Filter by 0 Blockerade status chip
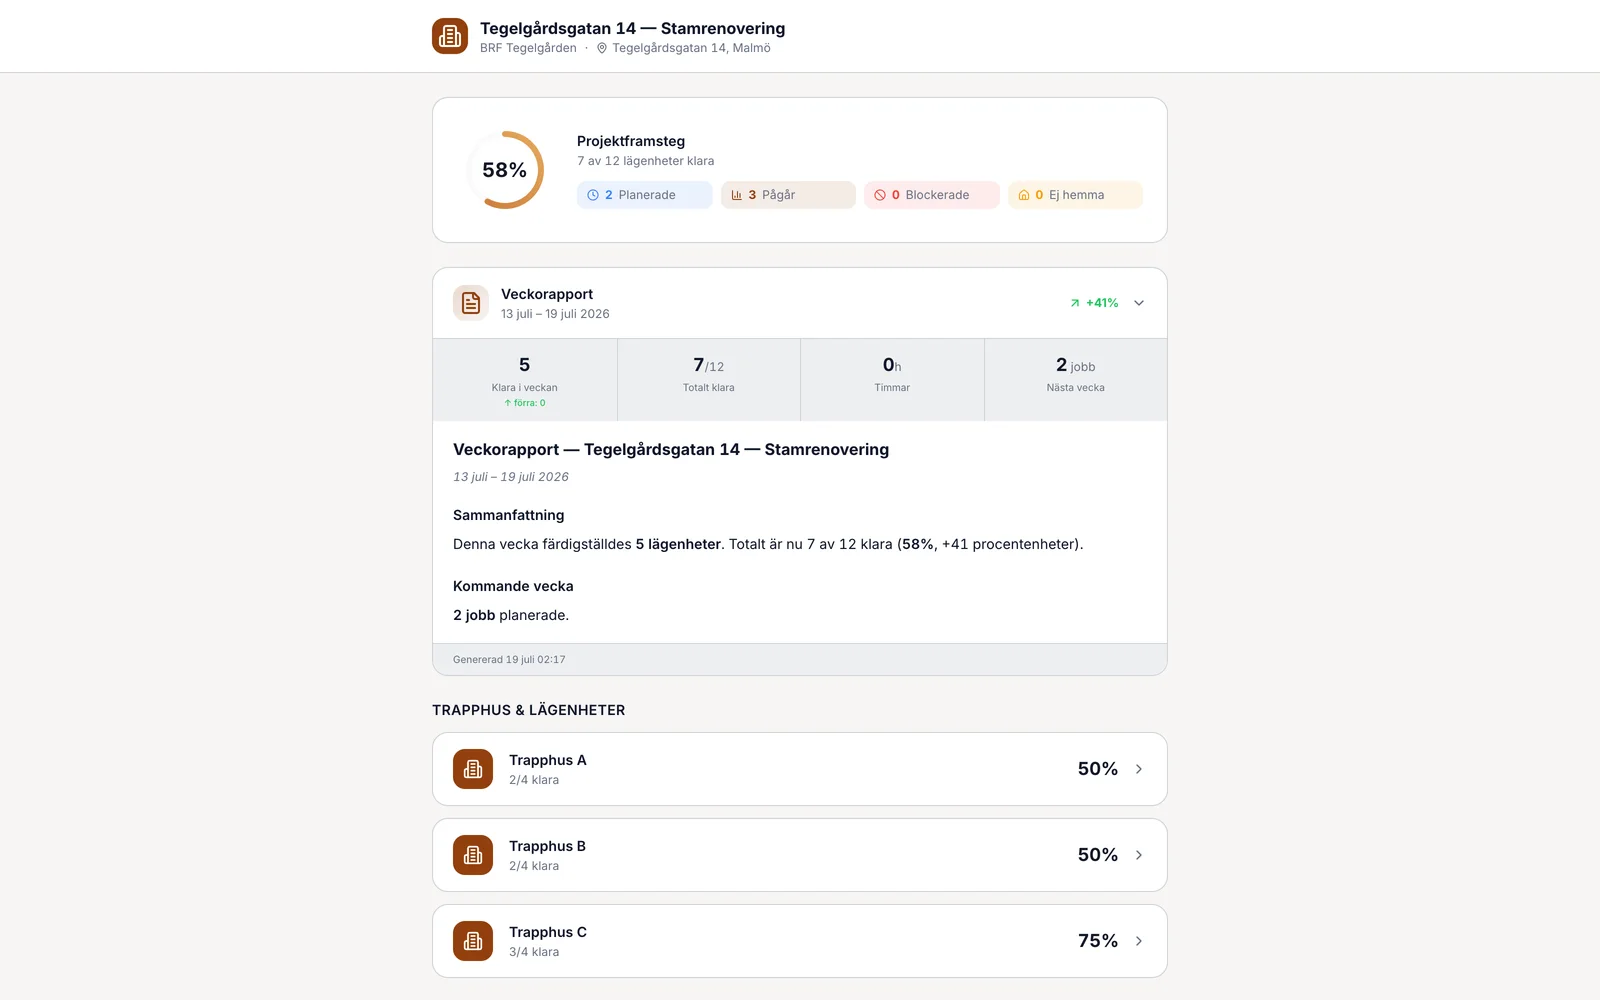This screenshot has width=1600, height=1000. click(932, 195)
